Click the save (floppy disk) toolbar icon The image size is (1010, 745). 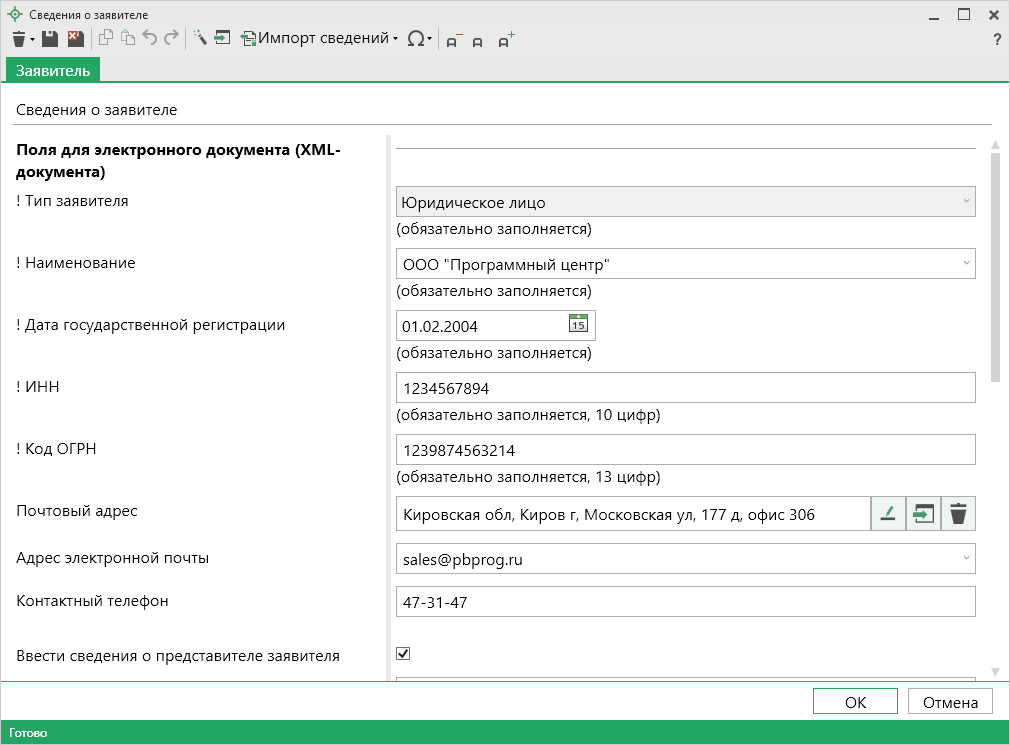tap(50, 39)
